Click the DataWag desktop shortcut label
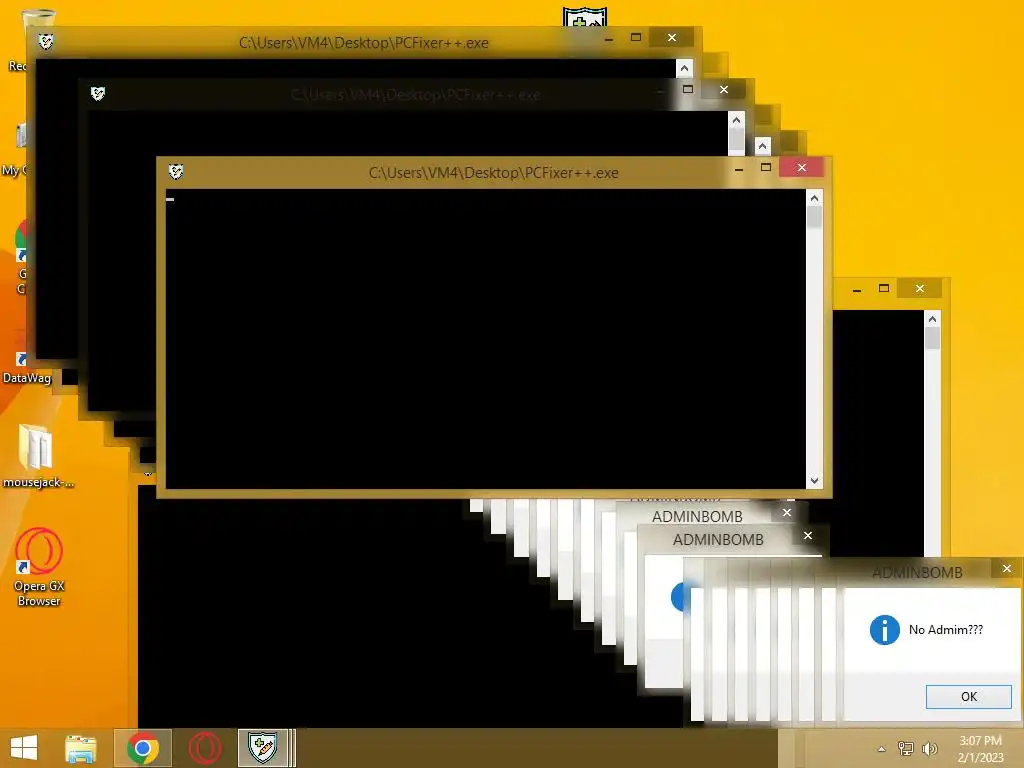Screen dimensions: 1024x768 [27, 378]
